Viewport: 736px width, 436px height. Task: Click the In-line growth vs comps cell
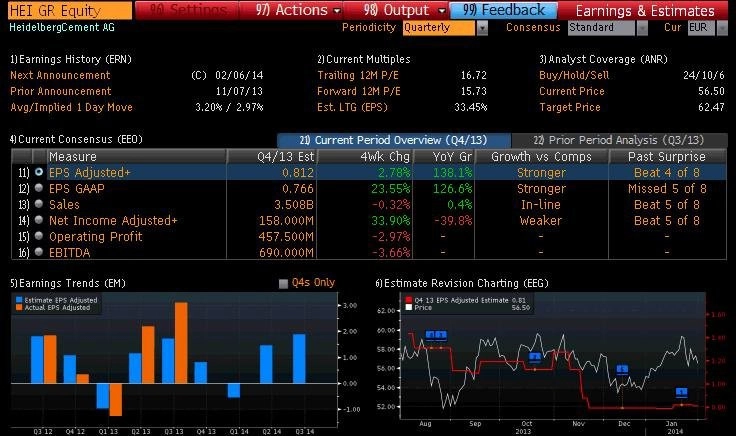[x=541, y=205]
